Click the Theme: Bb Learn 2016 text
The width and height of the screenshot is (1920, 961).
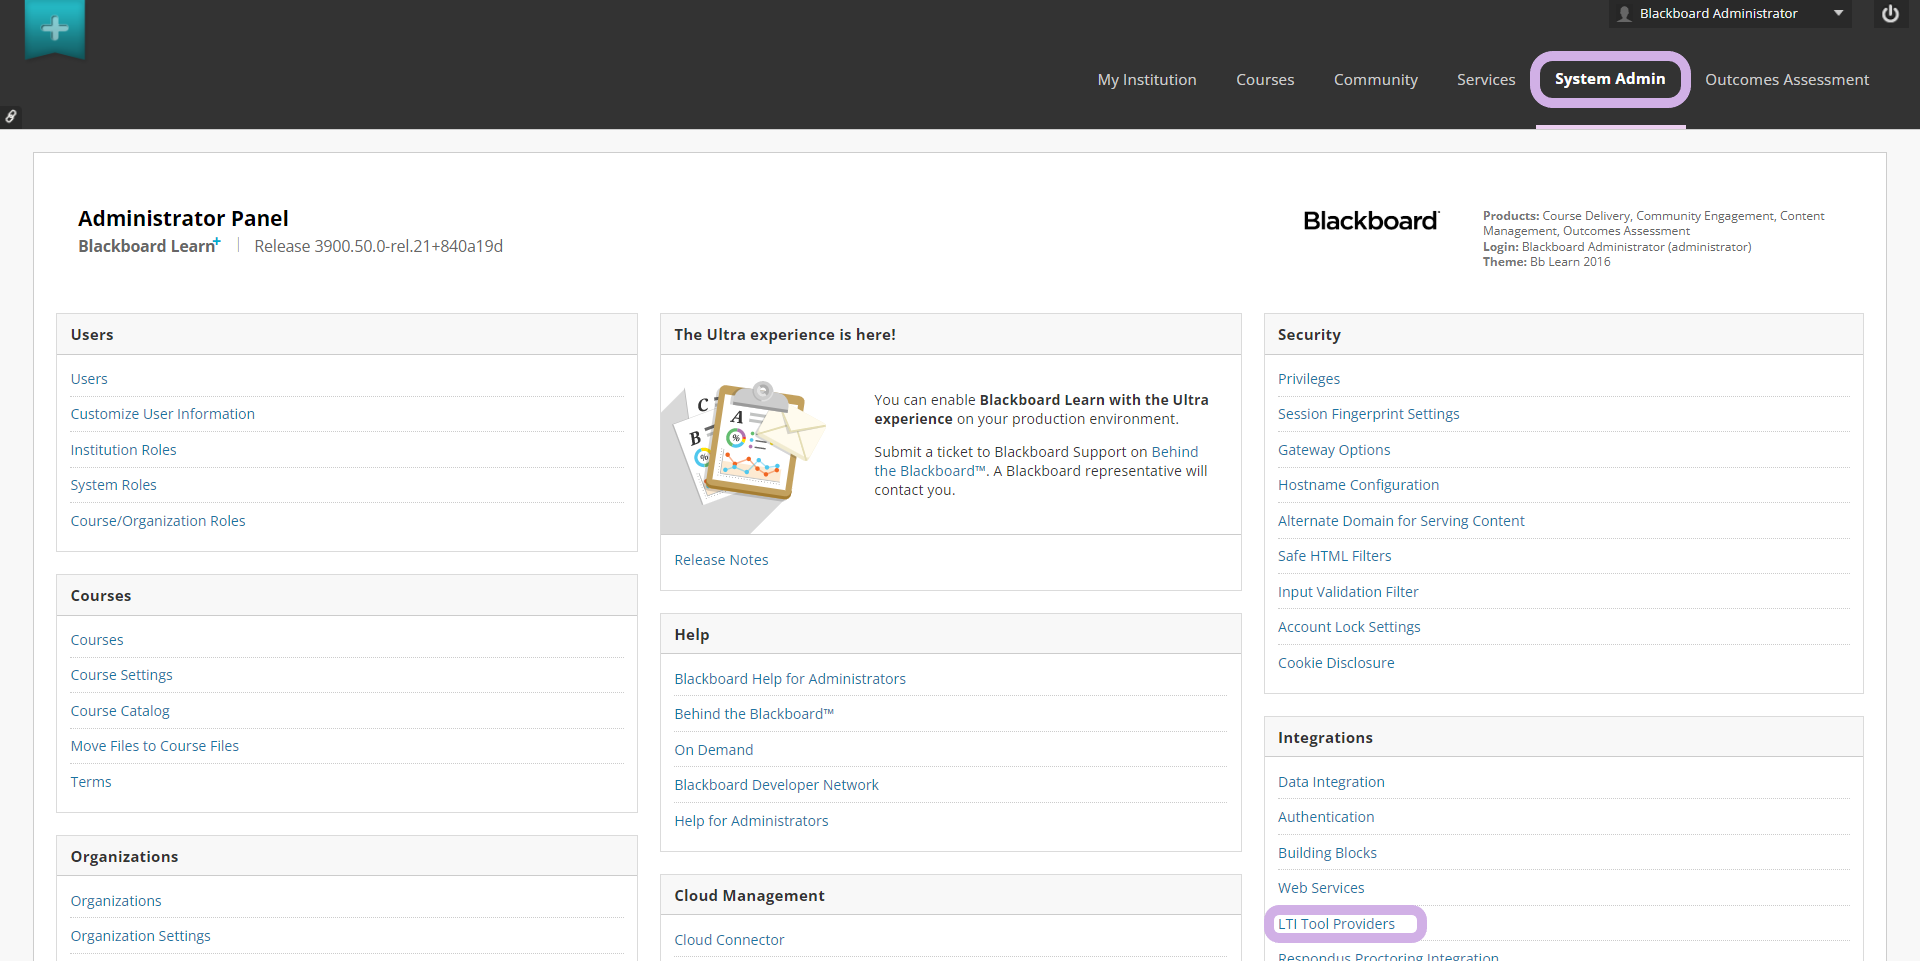click(x=1547, y=262)
